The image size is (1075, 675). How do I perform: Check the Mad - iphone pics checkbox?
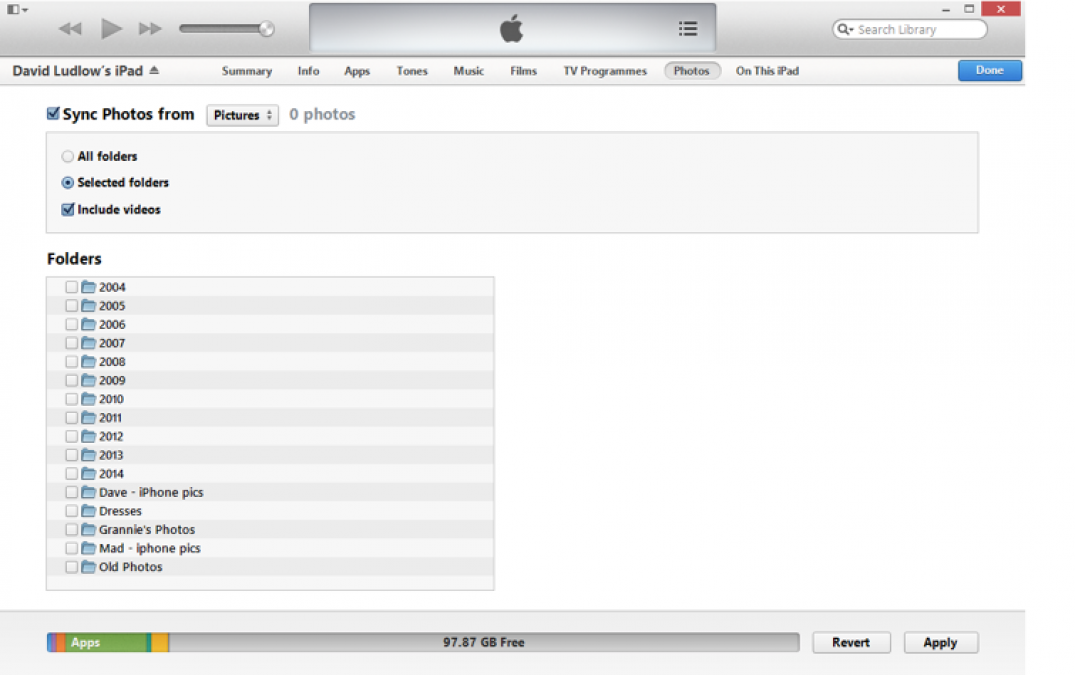[71, 548]
